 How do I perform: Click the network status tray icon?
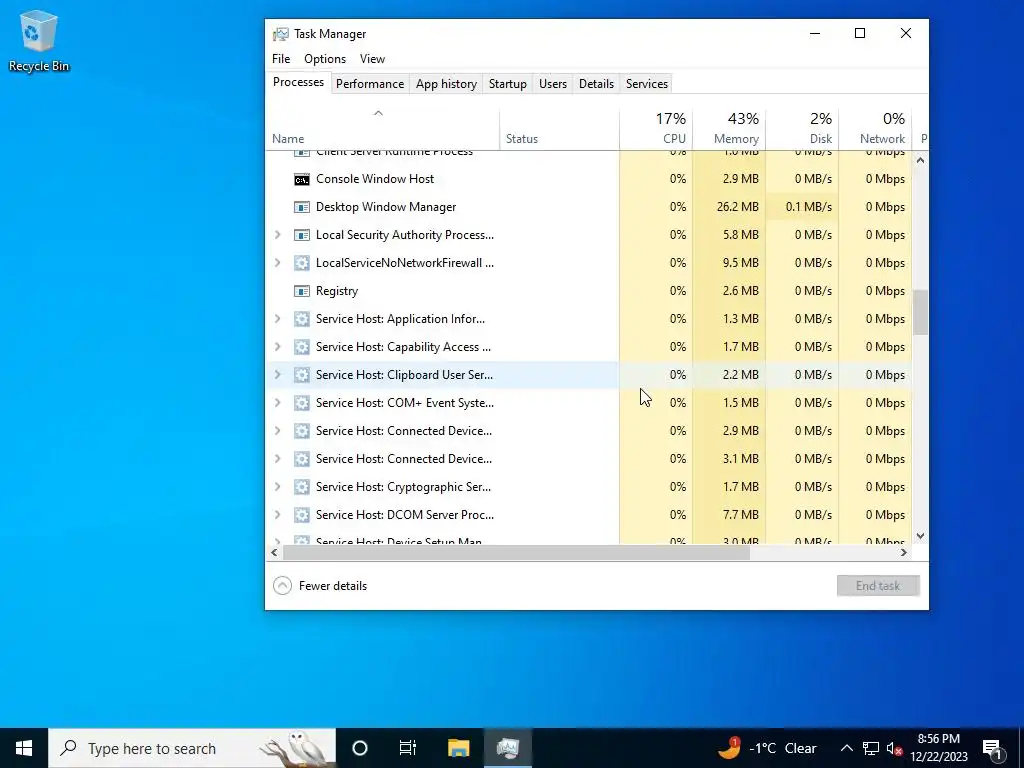pyautogui.click(x=871, y=748)
